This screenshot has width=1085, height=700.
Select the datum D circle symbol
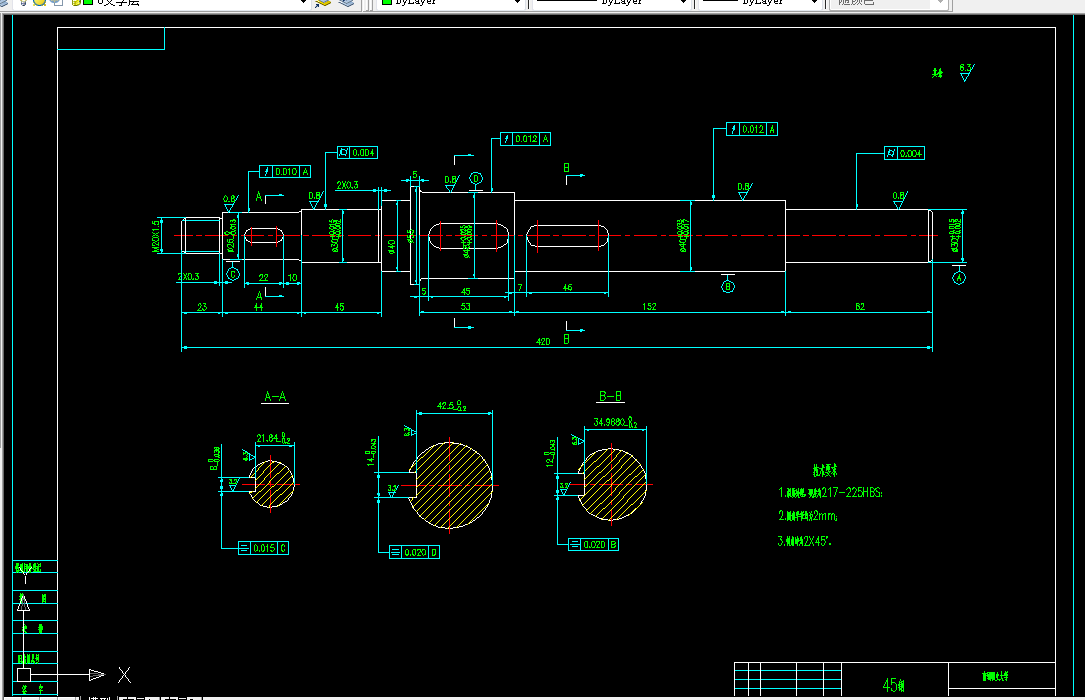[x=476, y=178]
